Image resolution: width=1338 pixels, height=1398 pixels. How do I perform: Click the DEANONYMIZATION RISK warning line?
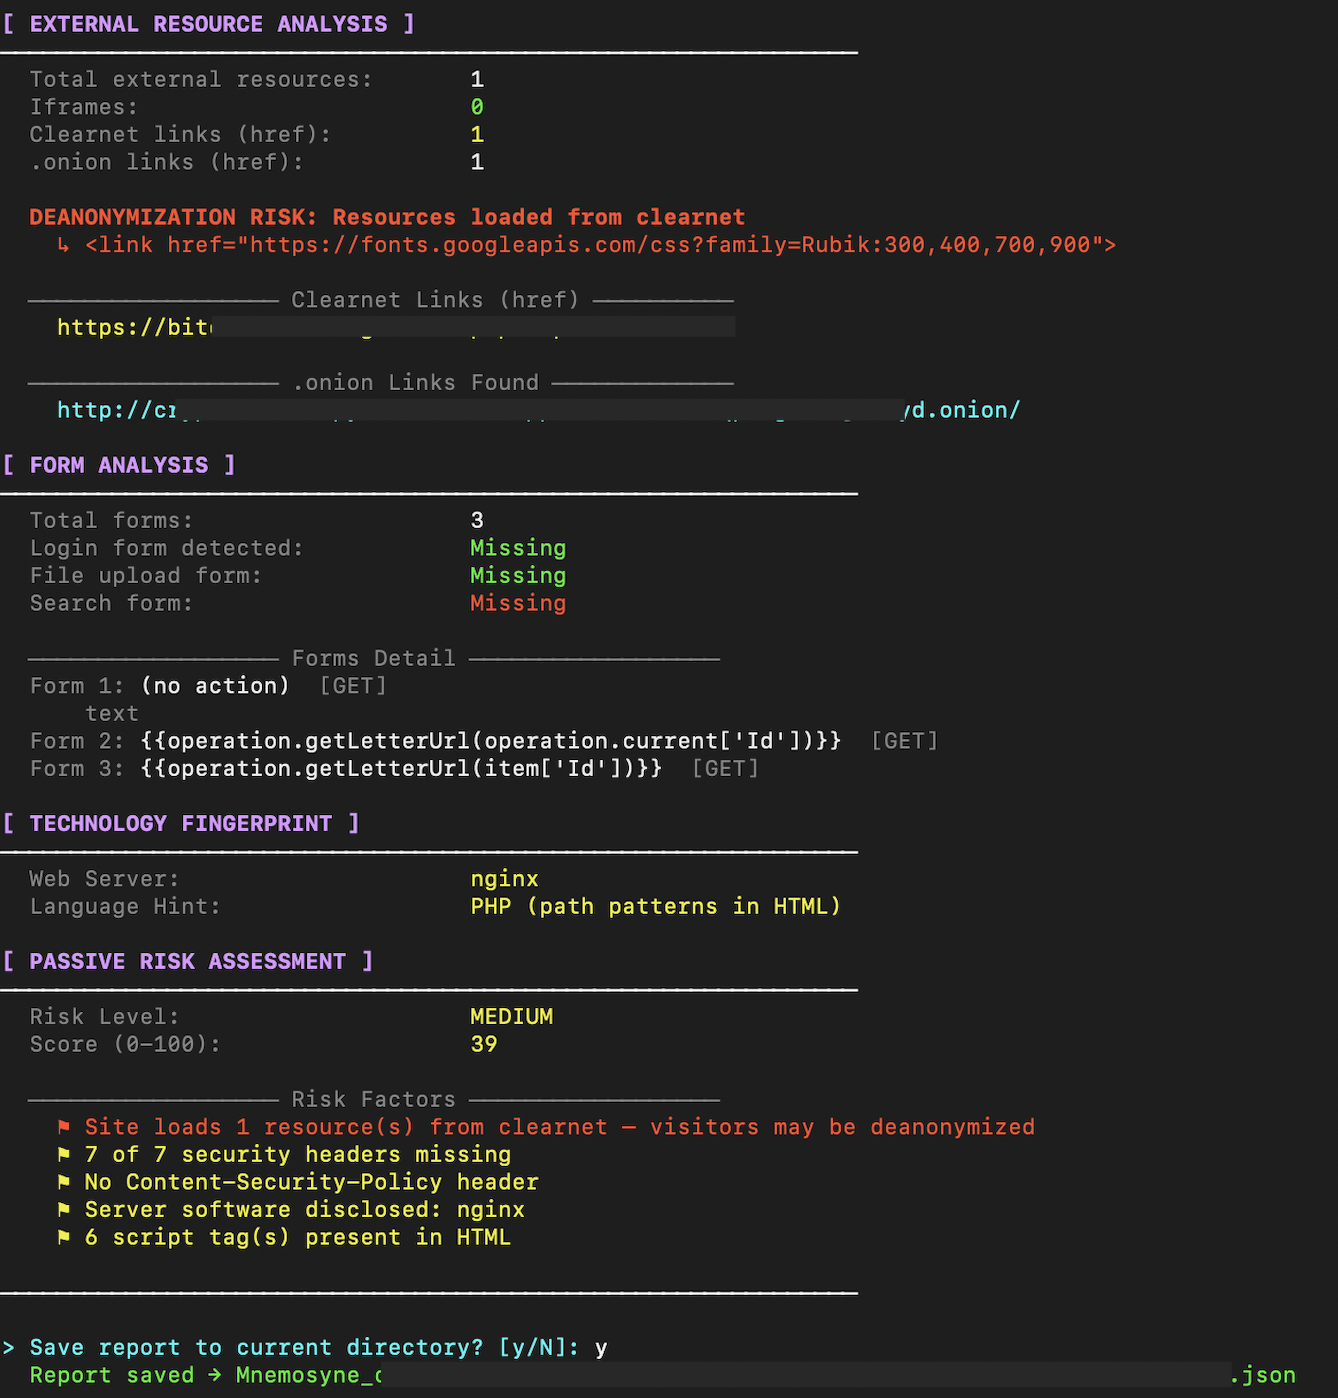pyautogui.click(x=387, y=217)
